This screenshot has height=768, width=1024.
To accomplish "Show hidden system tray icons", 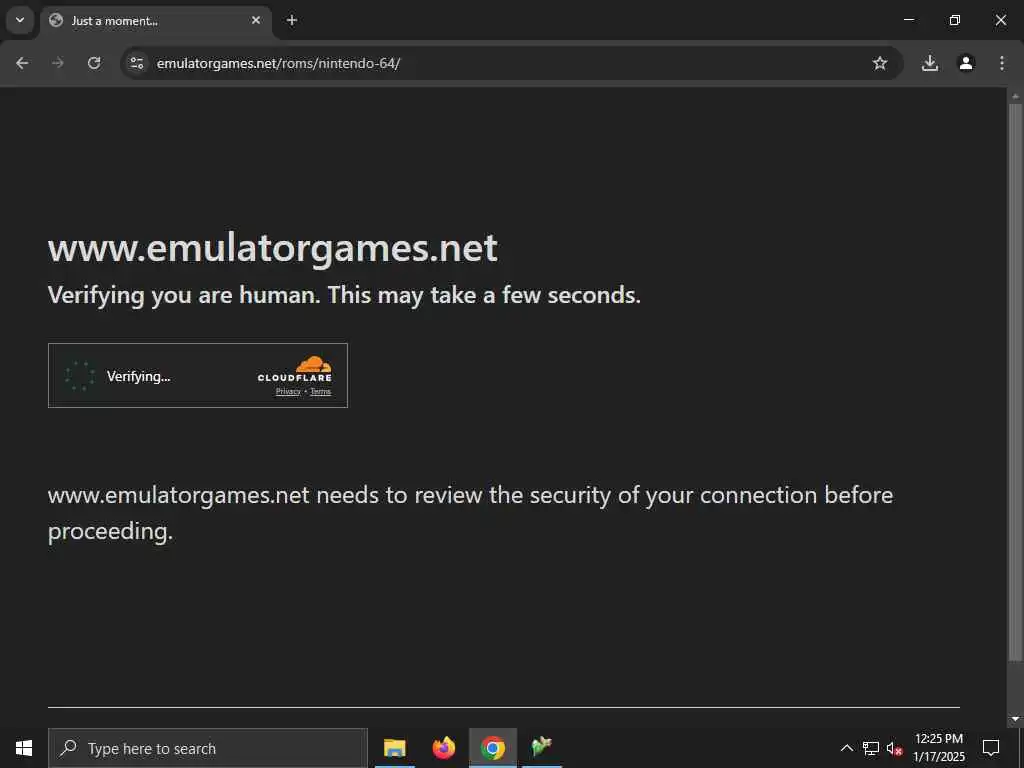I will coord(846,748).
